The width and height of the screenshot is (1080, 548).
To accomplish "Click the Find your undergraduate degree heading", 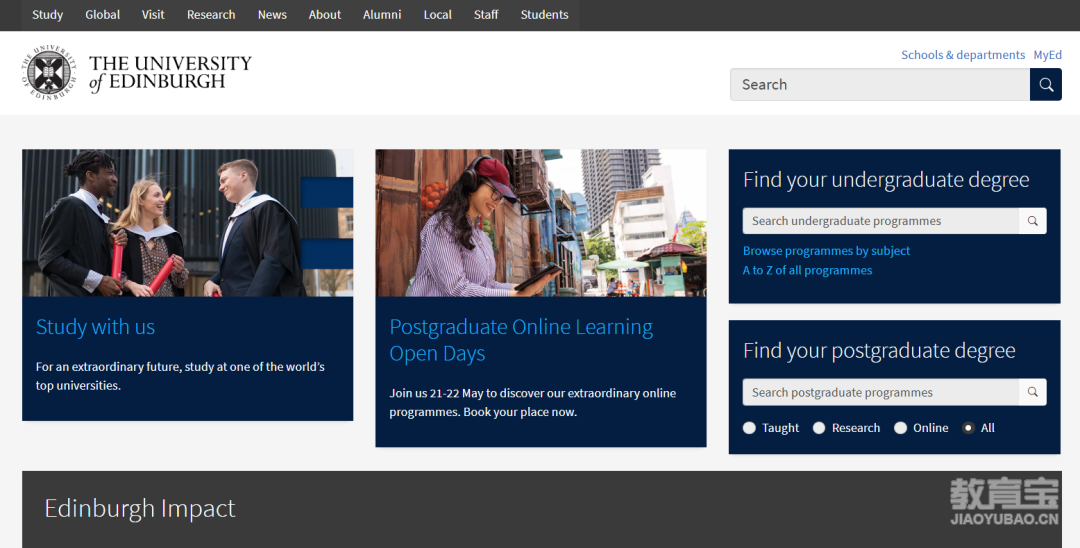I will point(886,180).
